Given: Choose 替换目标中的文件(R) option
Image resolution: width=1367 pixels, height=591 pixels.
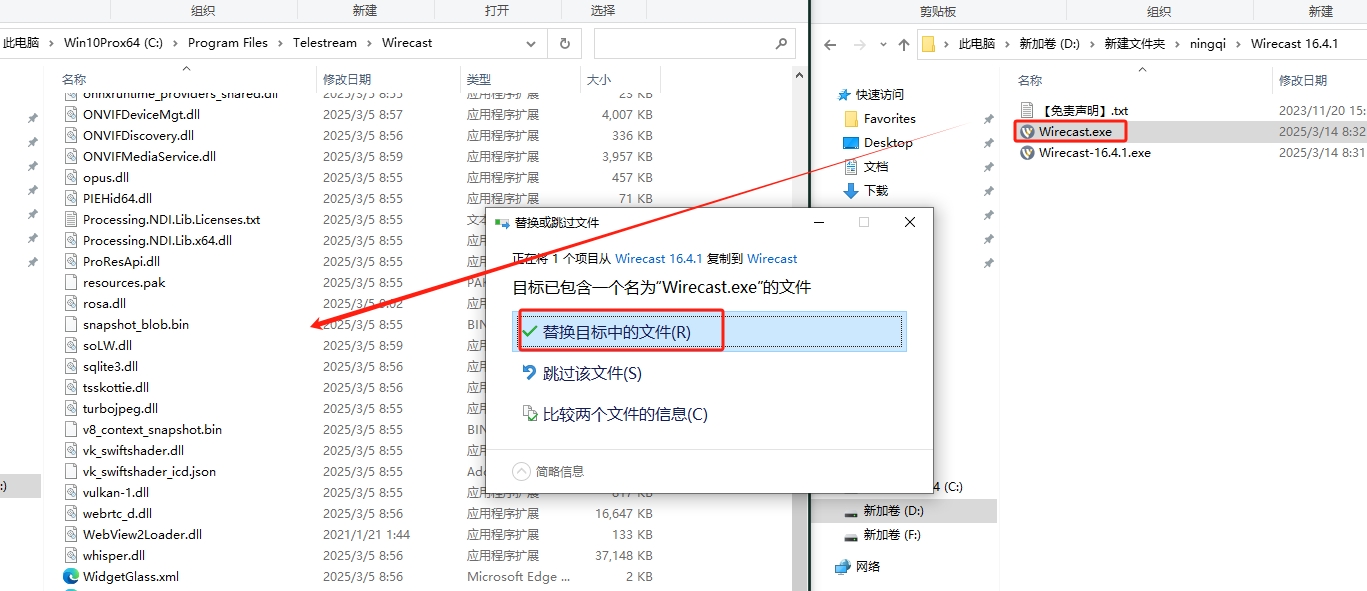Looking at the screenshot, I should pos(616,332).
